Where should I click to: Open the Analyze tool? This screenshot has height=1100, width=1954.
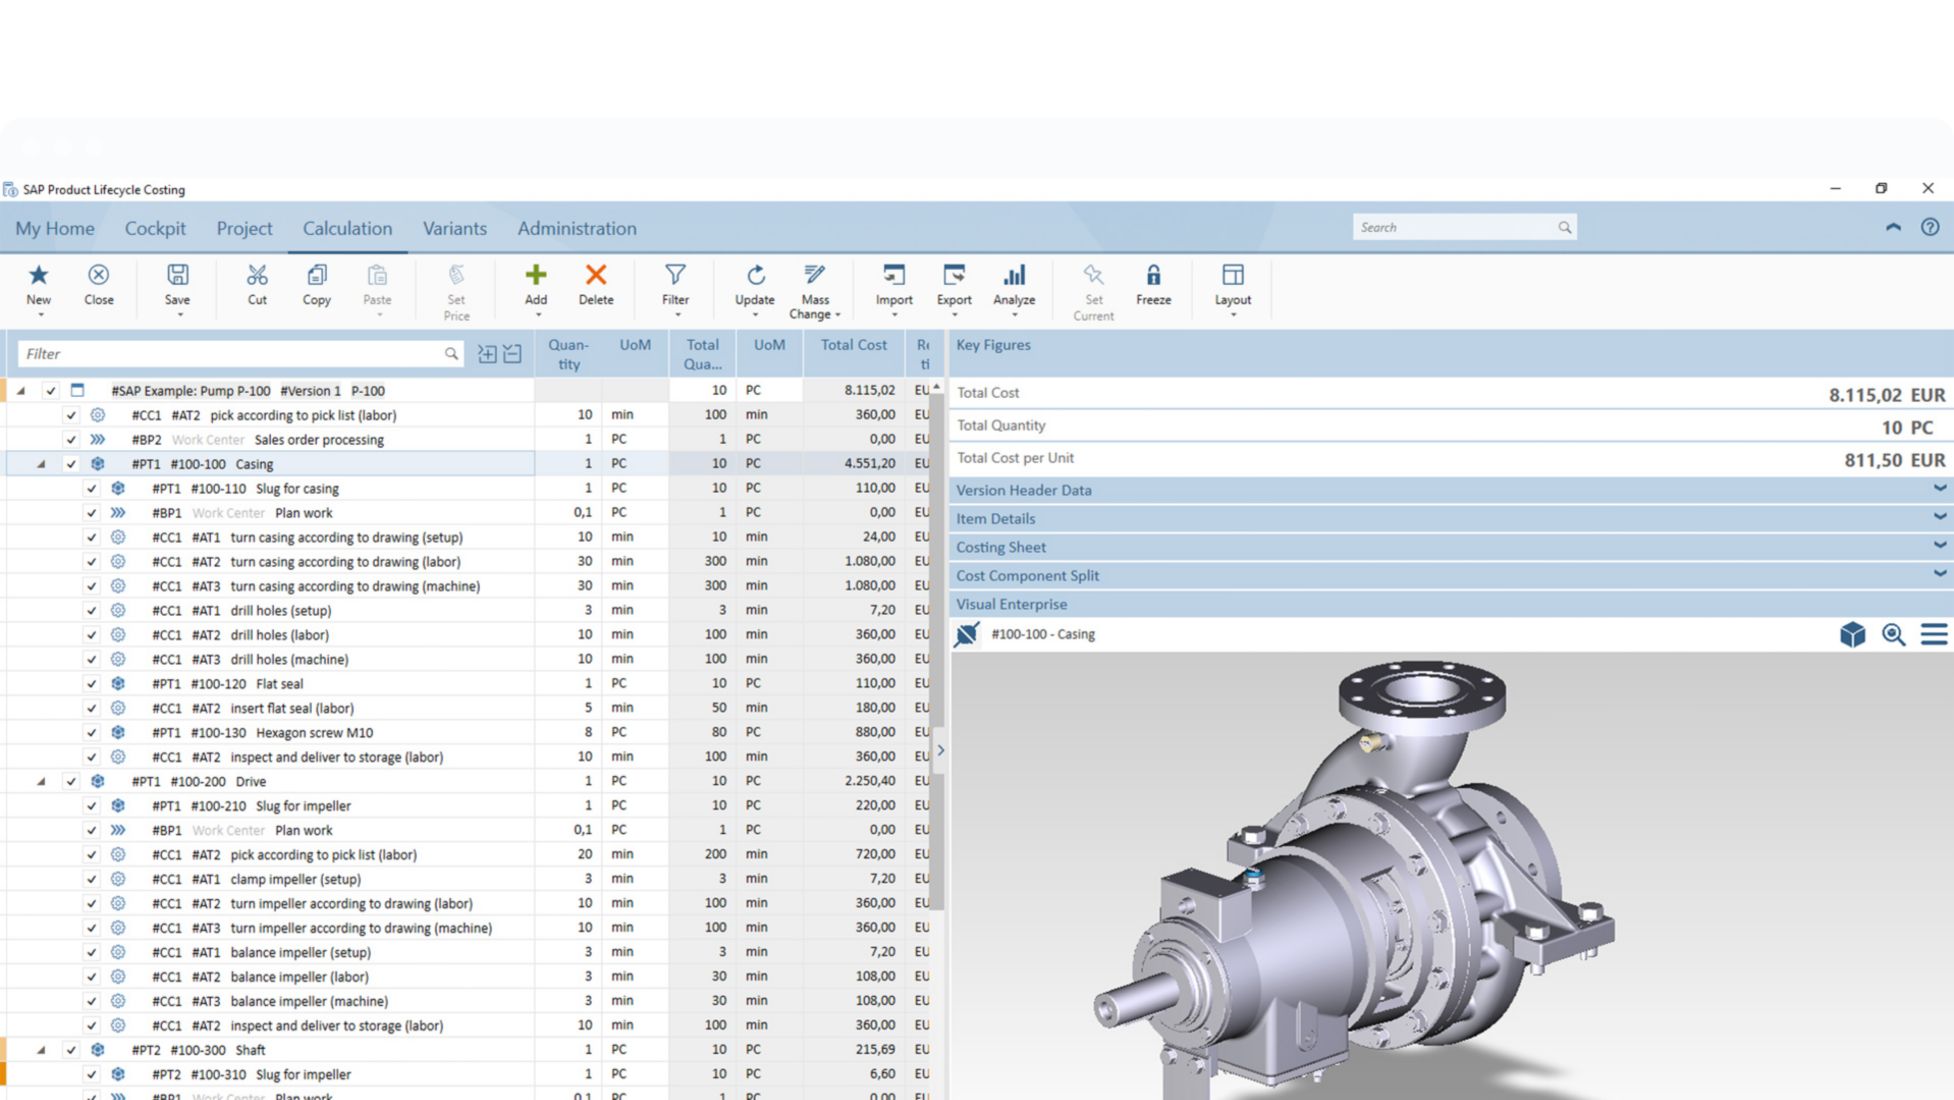[1014, 287]
